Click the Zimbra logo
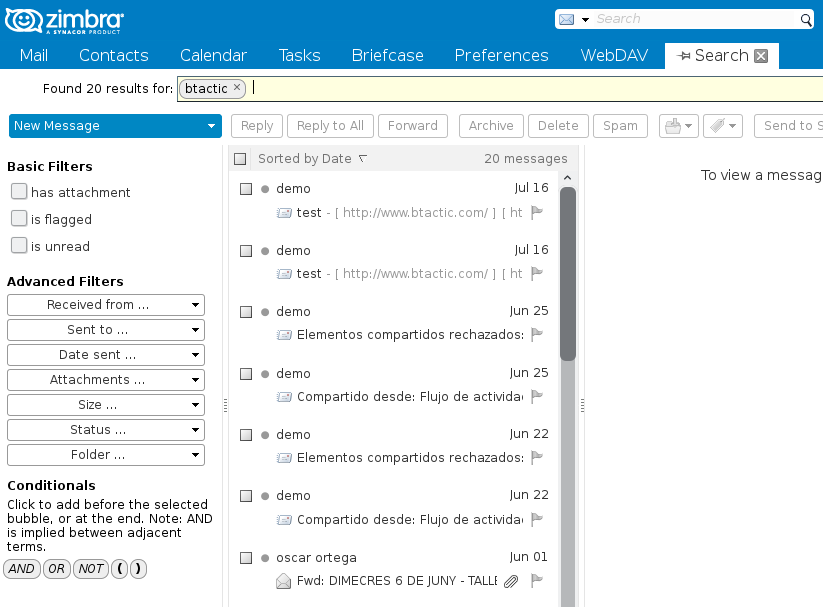The width and height of the screenshot is (823, 607). (64, 21)
